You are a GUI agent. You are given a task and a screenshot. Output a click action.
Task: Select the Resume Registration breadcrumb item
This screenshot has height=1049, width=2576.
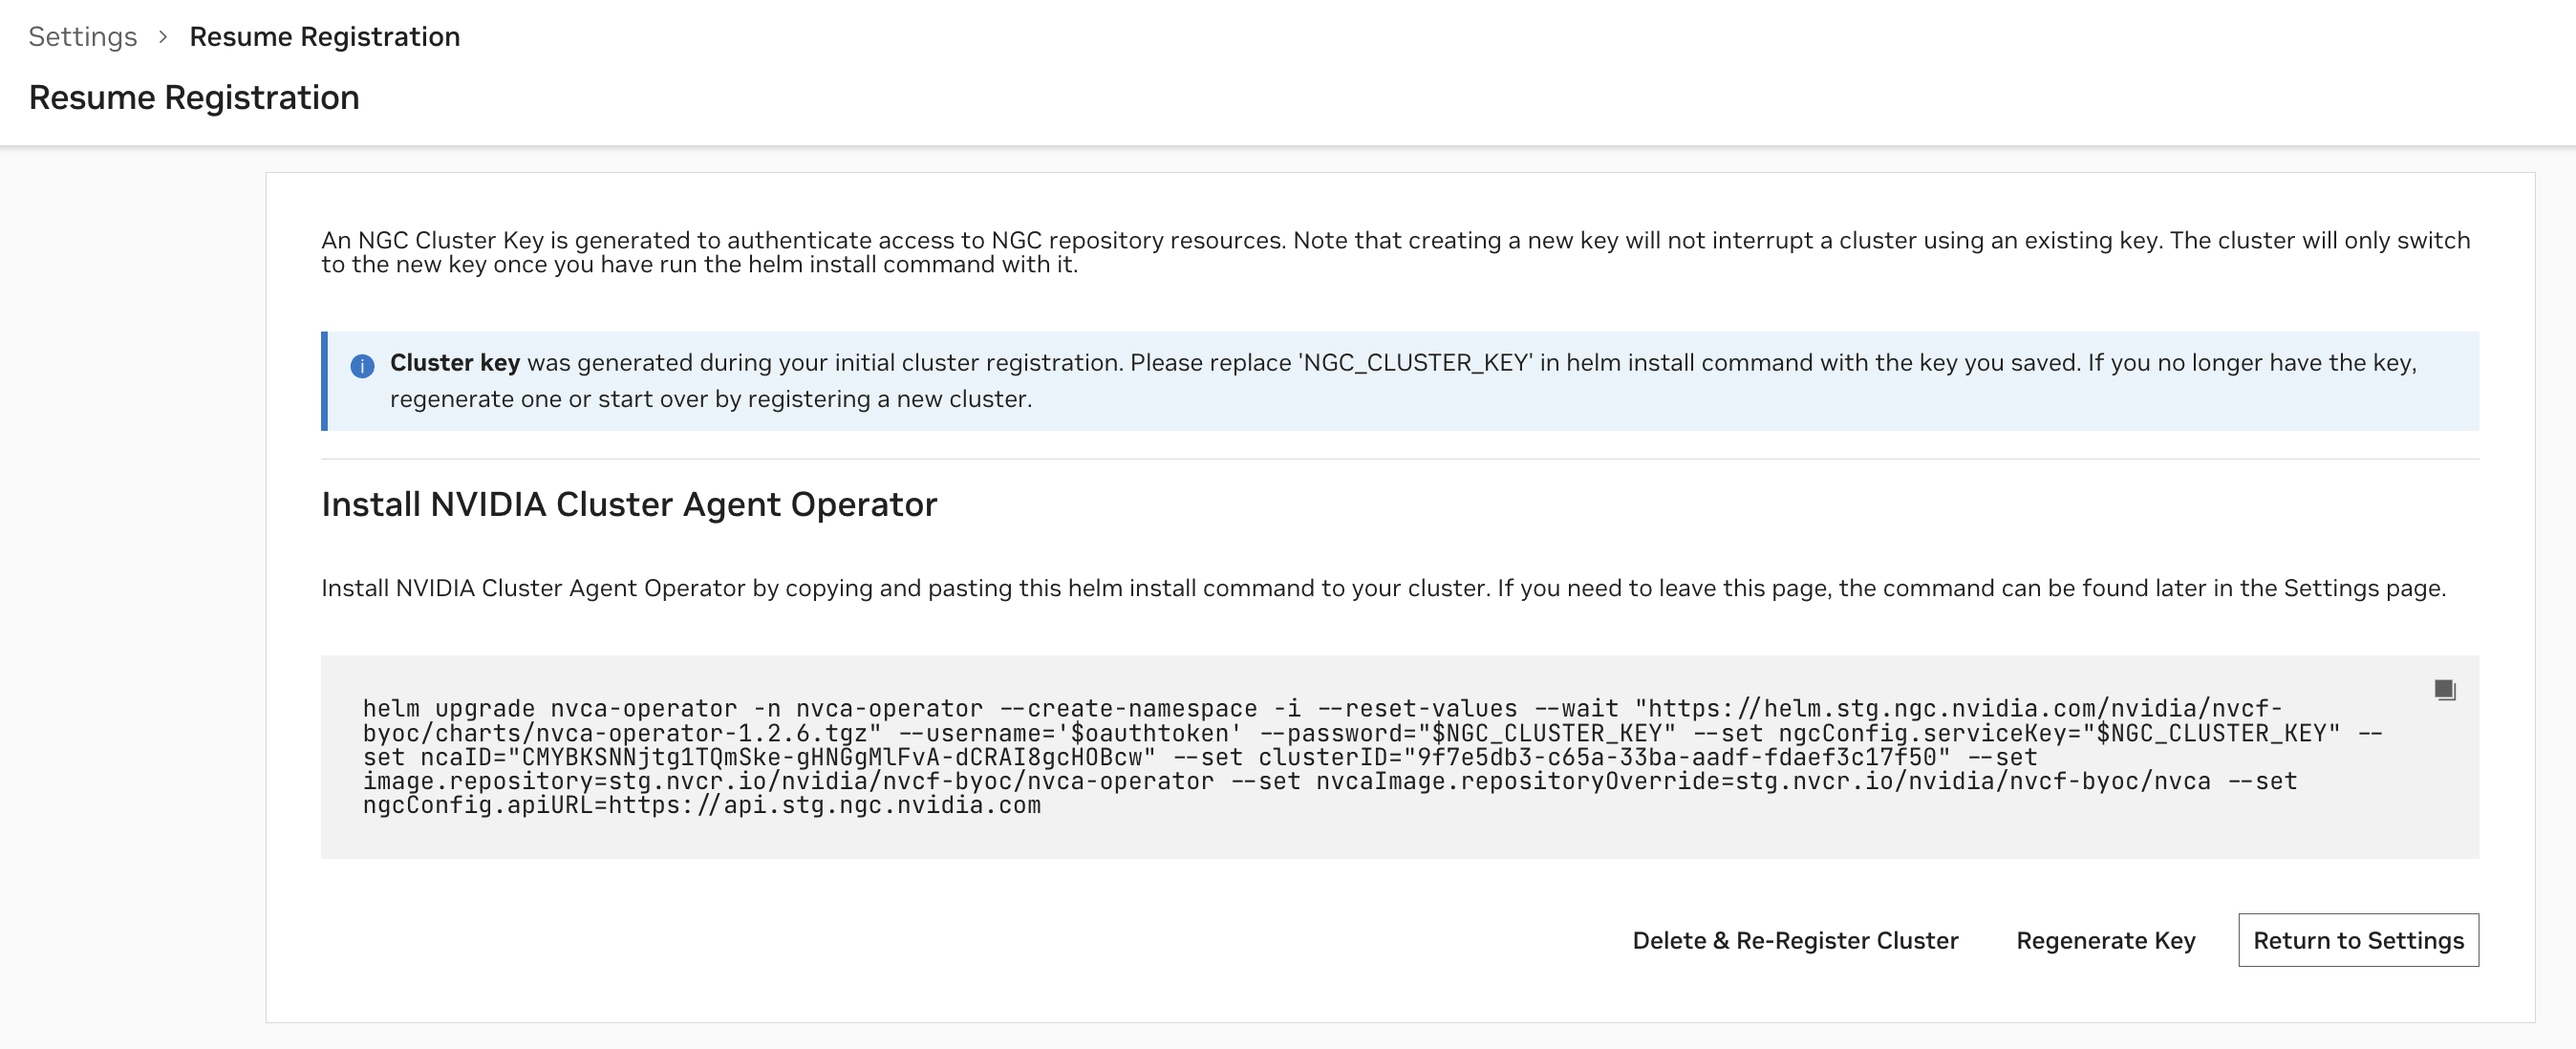pos(324,37)
